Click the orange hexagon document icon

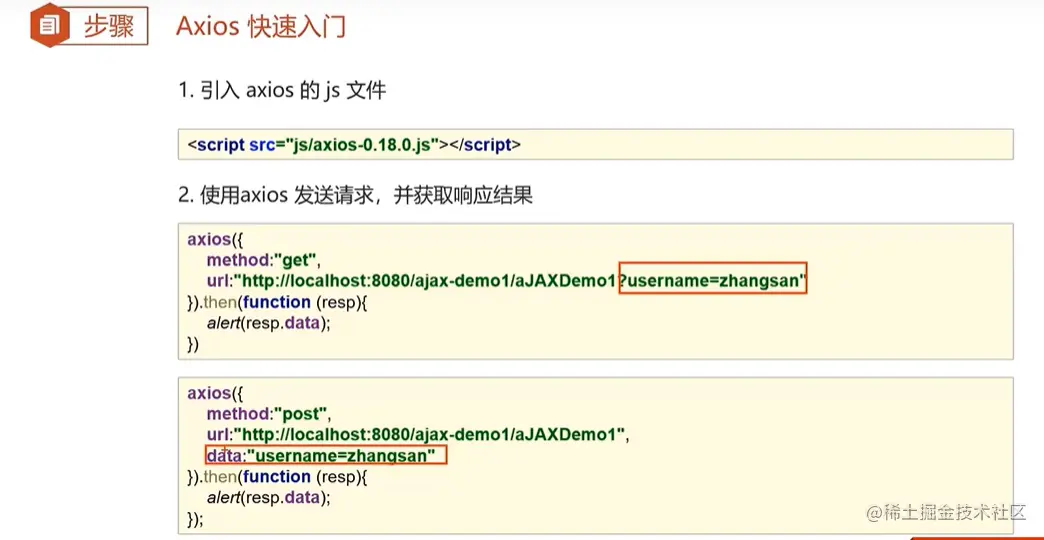(47, 26)
